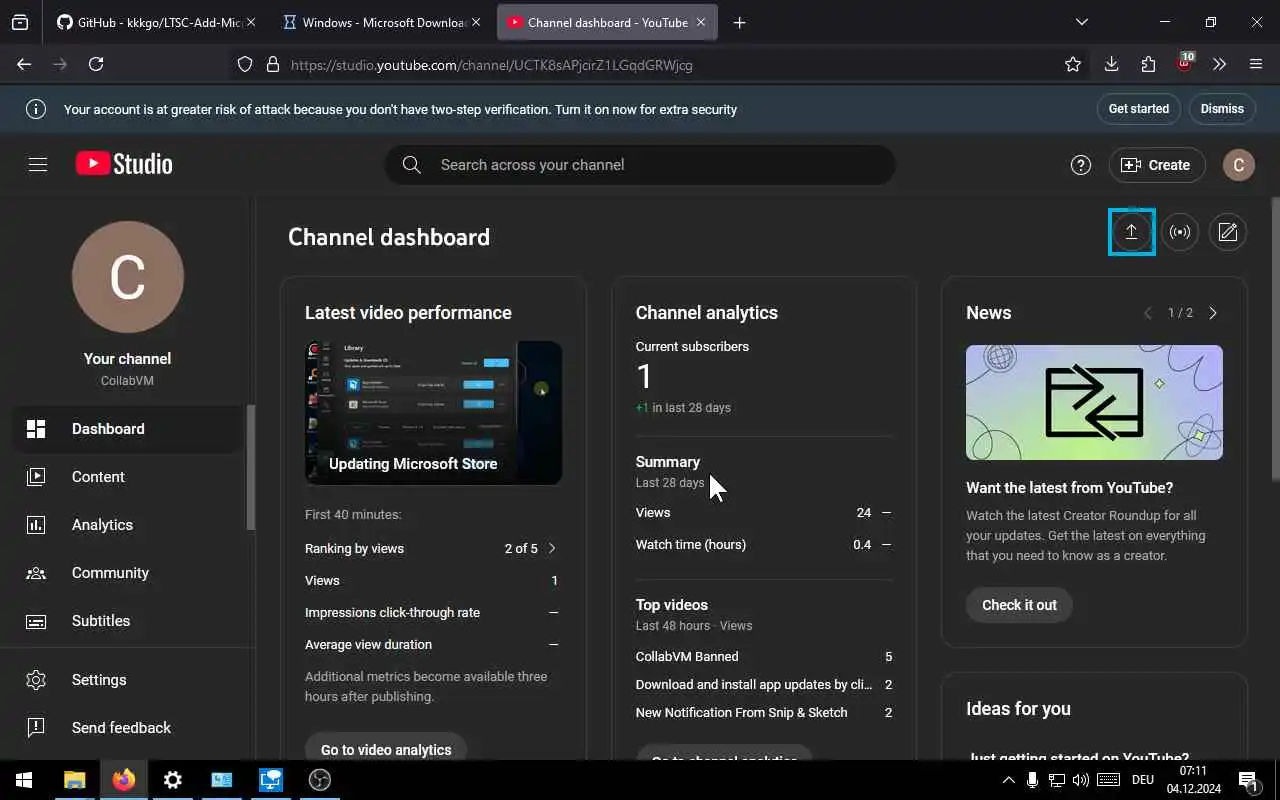Click Go to video analytics
This screenshot has width=1280, height=800.
(386, 749)
